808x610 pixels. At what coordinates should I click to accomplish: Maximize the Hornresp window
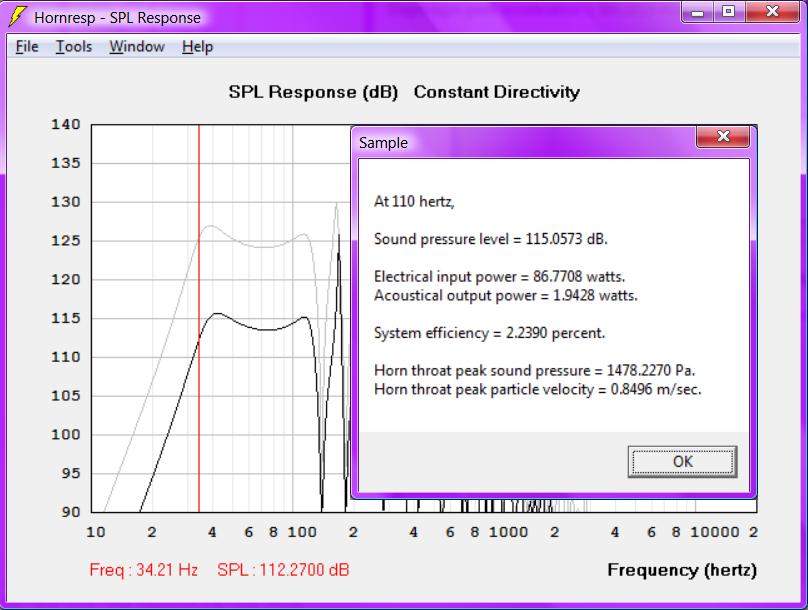click(x=728, y=12)
